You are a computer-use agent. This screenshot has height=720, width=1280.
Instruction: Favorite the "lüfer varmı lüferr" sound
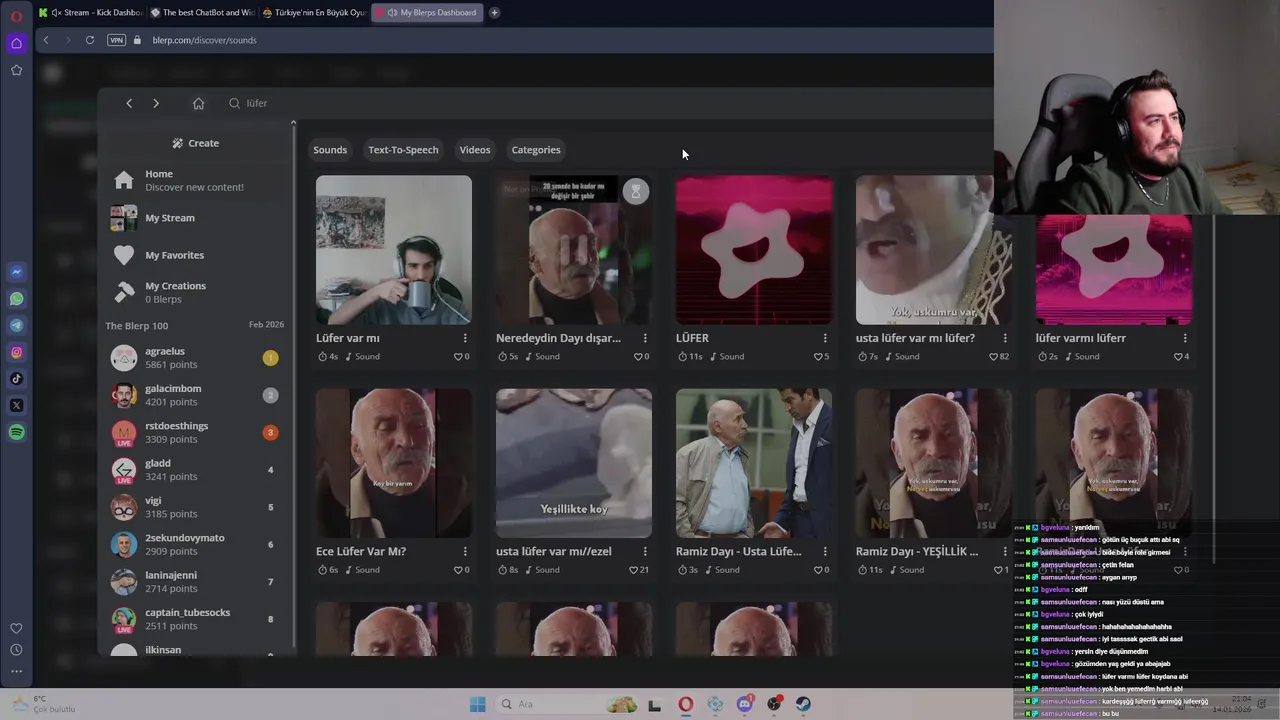[x=1178, y=357]
